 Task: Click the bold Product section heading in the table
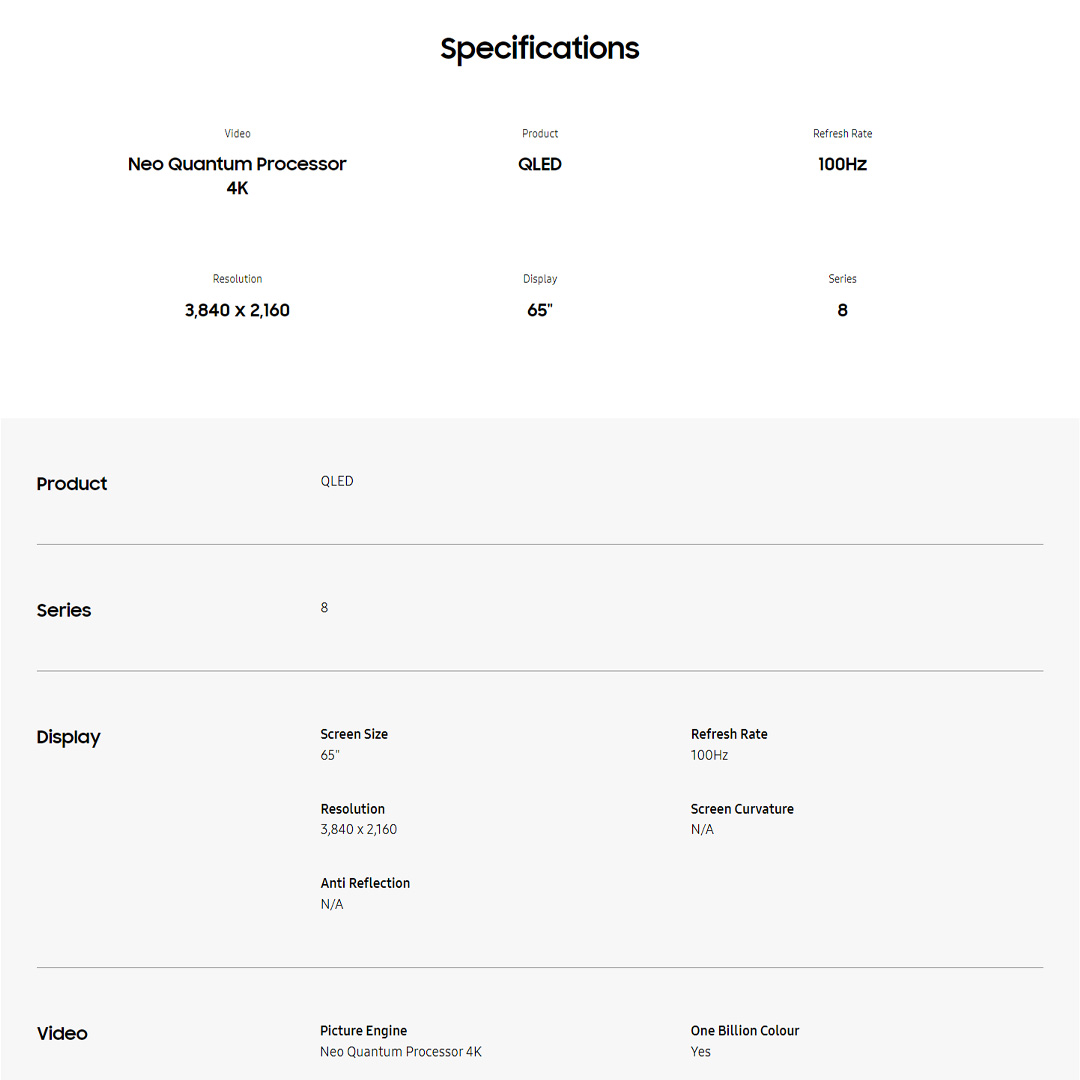[72, 484]
